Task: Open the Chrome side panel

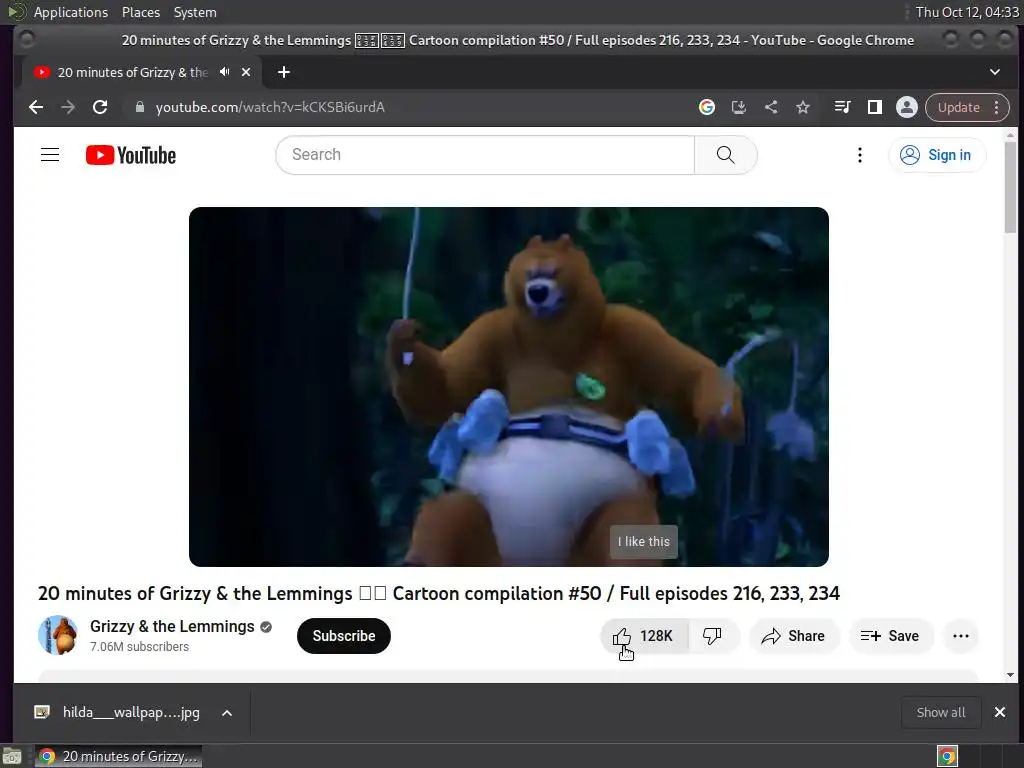Action: (x=874, y=107)
